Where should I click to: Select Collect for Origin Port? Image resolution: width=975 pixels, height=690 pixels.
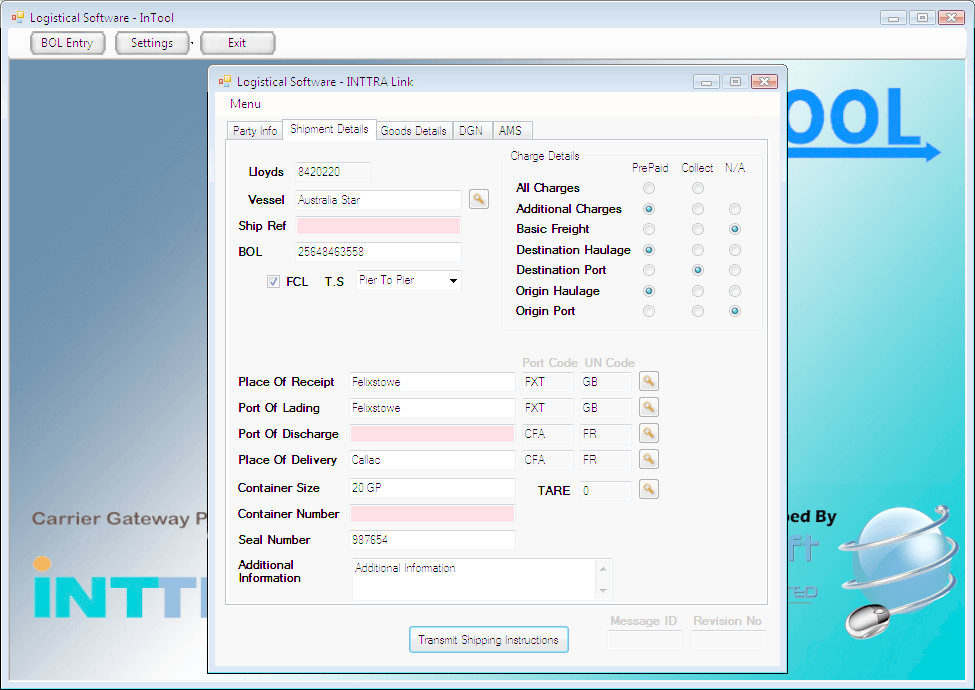(698, 311)
